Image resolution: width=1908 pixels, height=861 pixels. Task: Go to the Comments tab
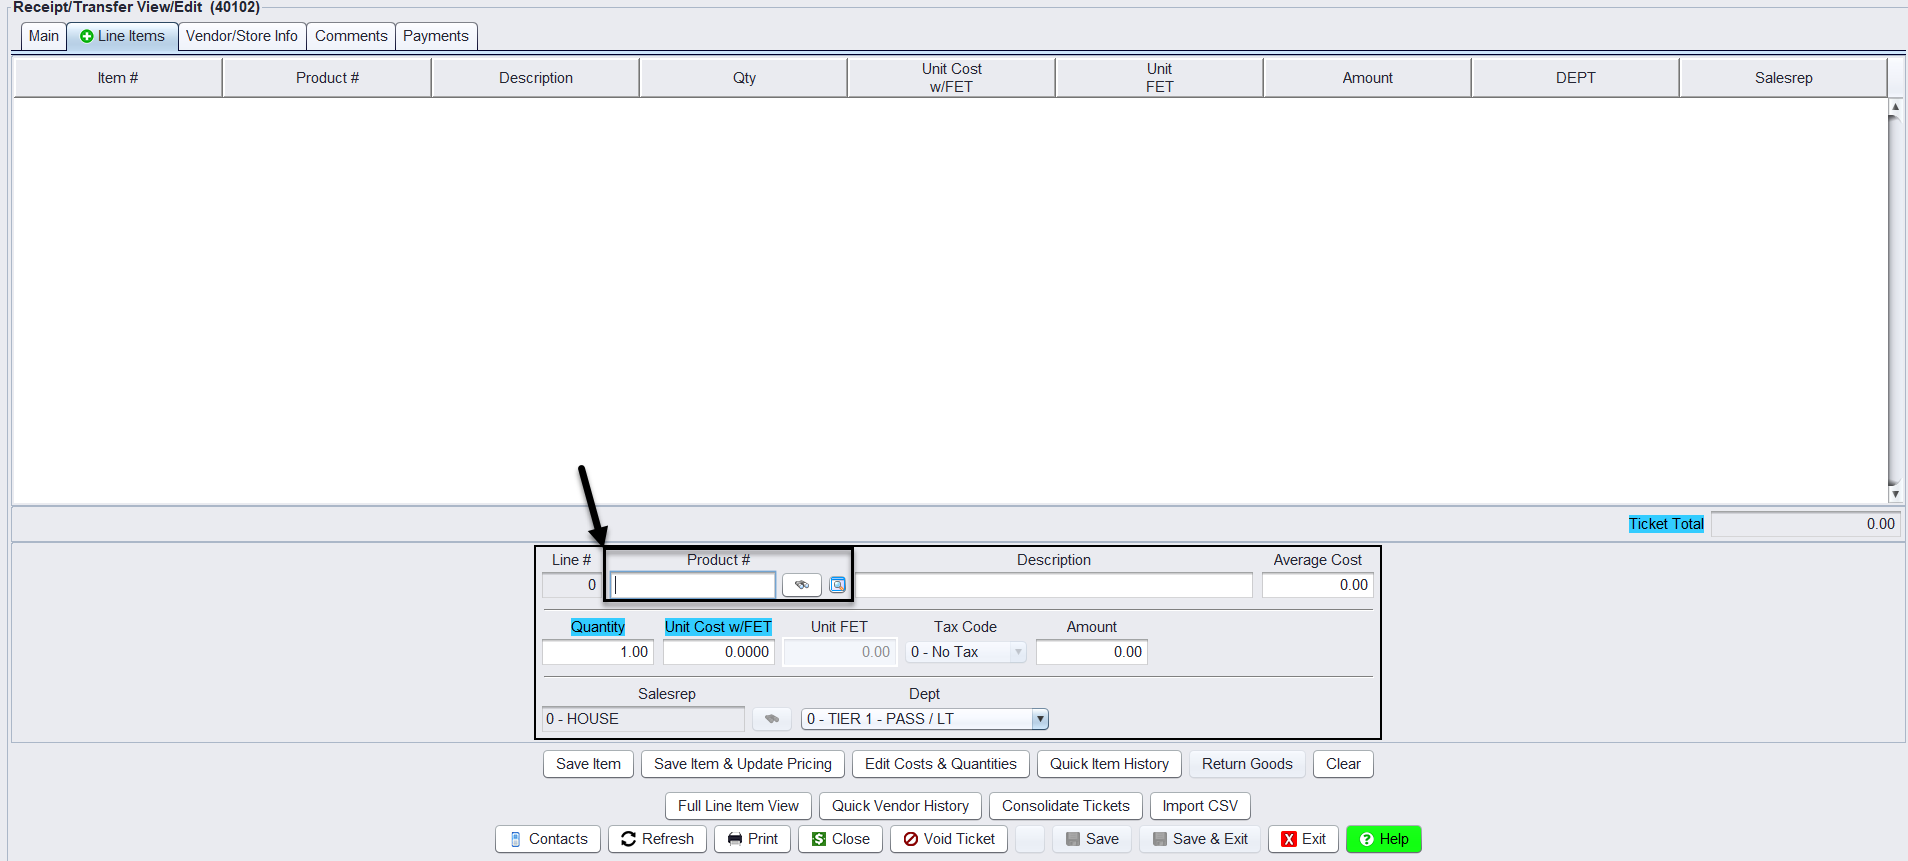pyautogui.click(x=351, y=36)
